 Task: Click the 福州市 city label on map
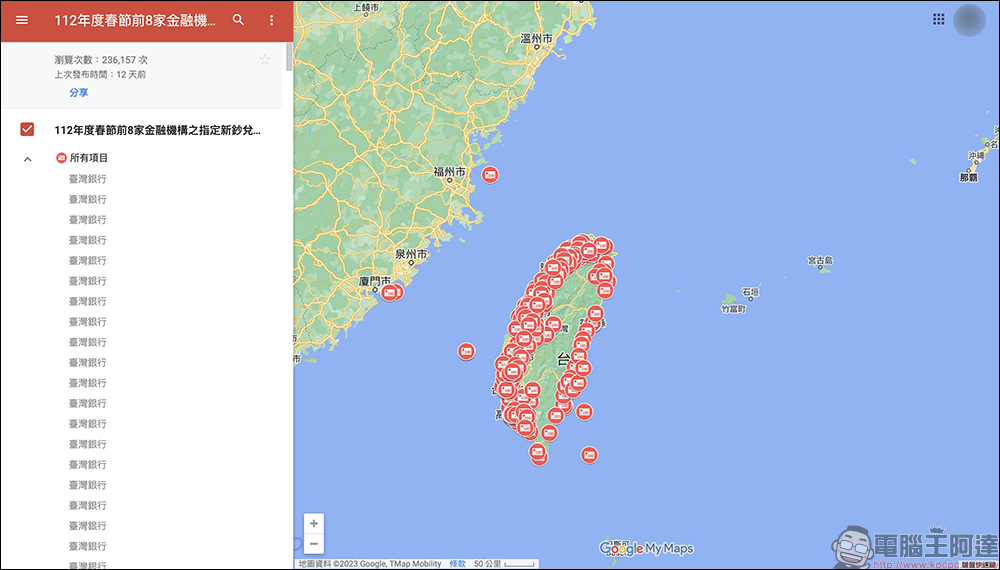coord(449,172)
